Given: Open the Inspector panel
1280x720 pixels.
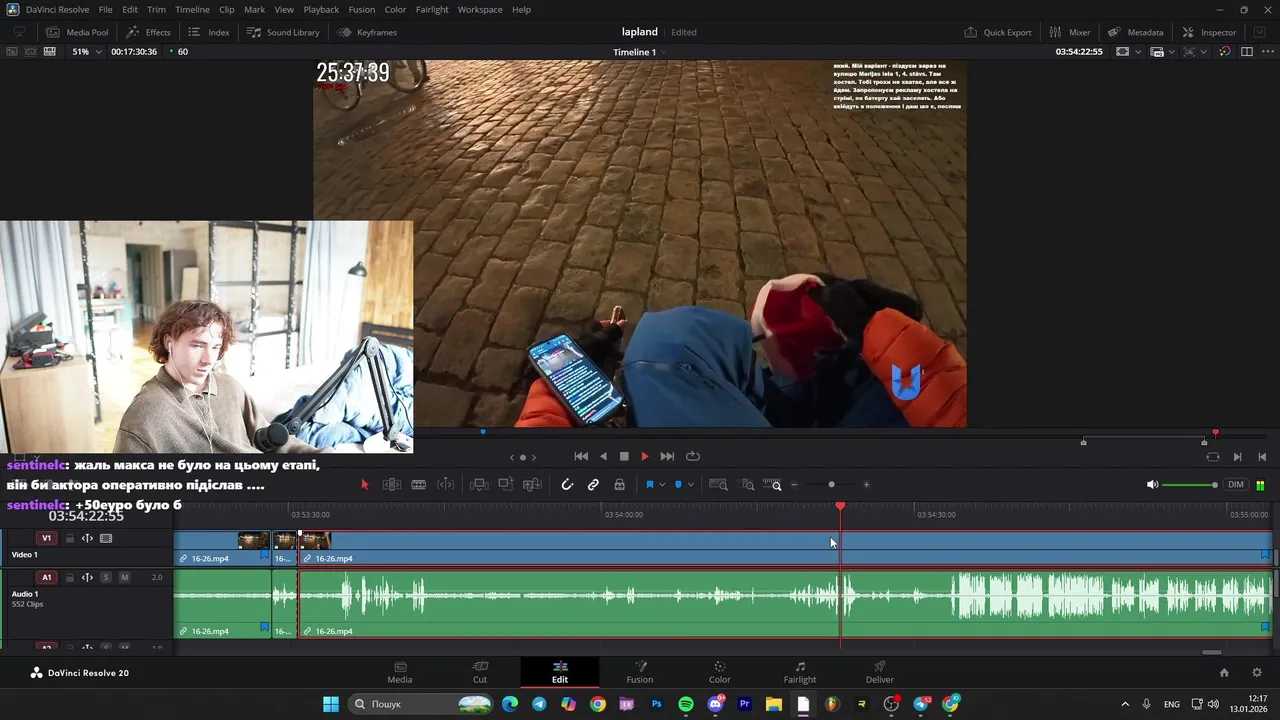Looking at the screenshot, I should [1209, 32].
